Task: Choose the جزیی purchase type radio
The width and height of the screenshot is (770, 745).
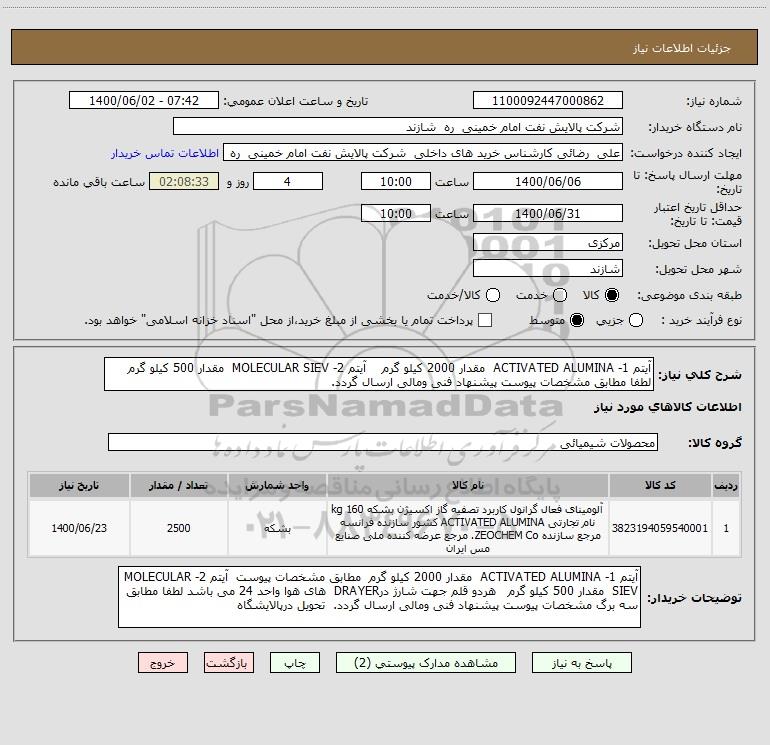Action: tap(636, 320)
